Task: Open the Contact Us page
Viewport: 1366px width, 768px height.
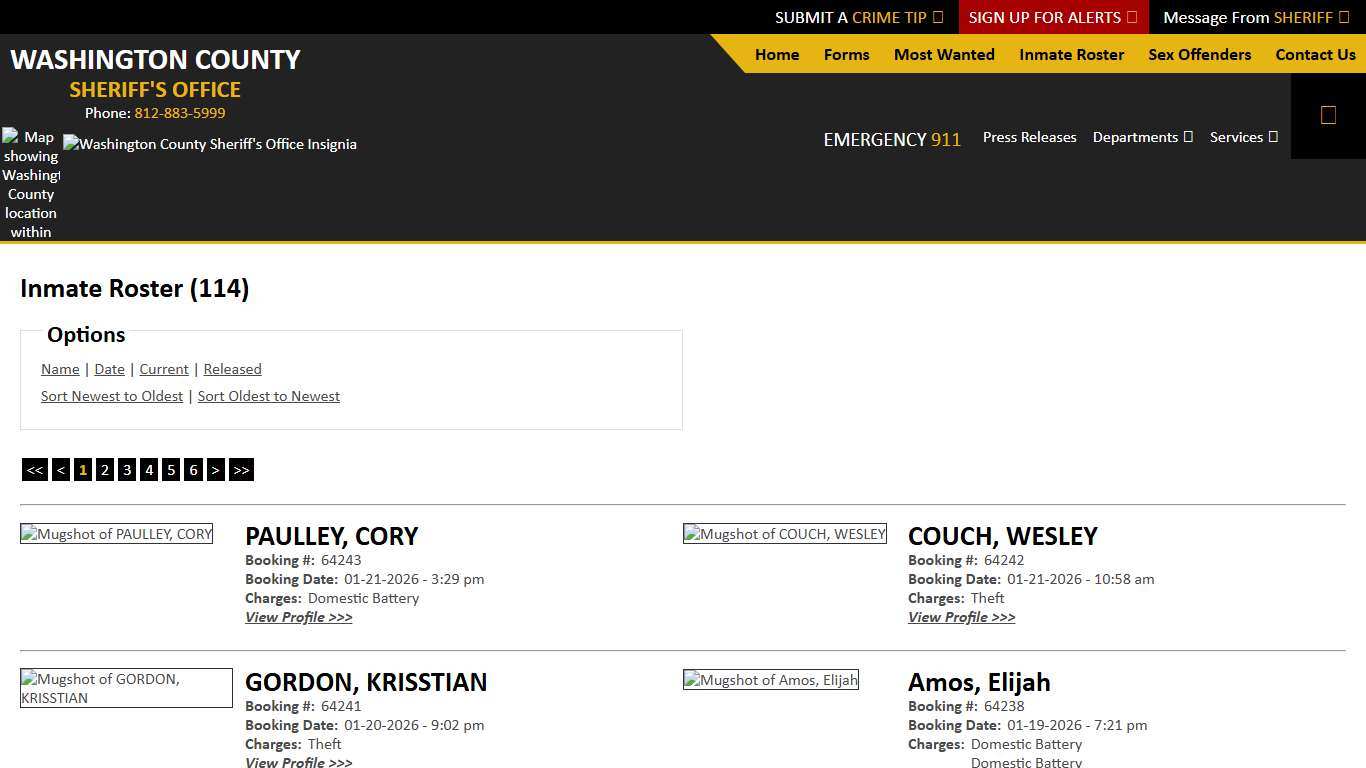Action: (x=1315, y=54)
